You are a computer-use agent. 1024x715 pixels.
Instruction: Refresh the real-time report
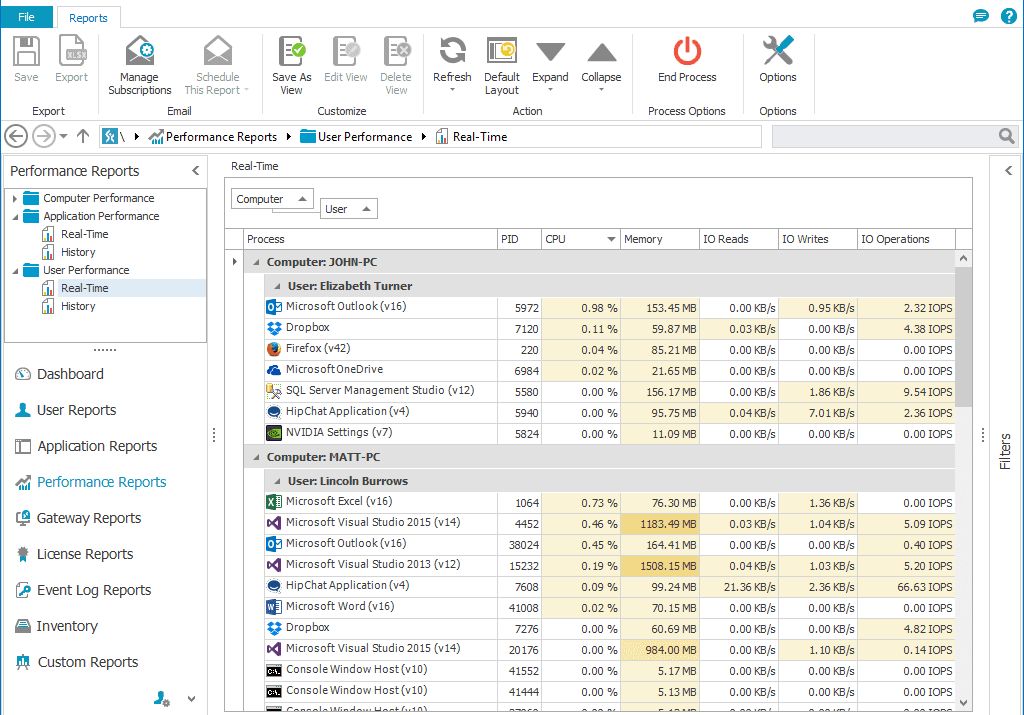(452, 64)
